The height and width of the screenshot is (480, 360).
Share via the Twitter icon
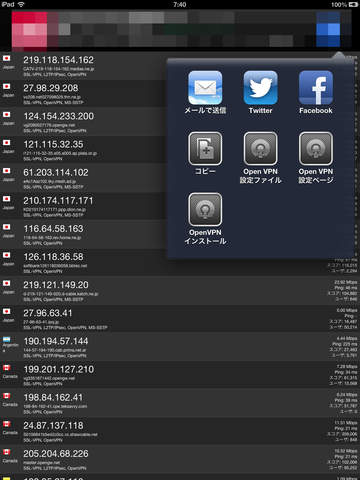(260, 88)
